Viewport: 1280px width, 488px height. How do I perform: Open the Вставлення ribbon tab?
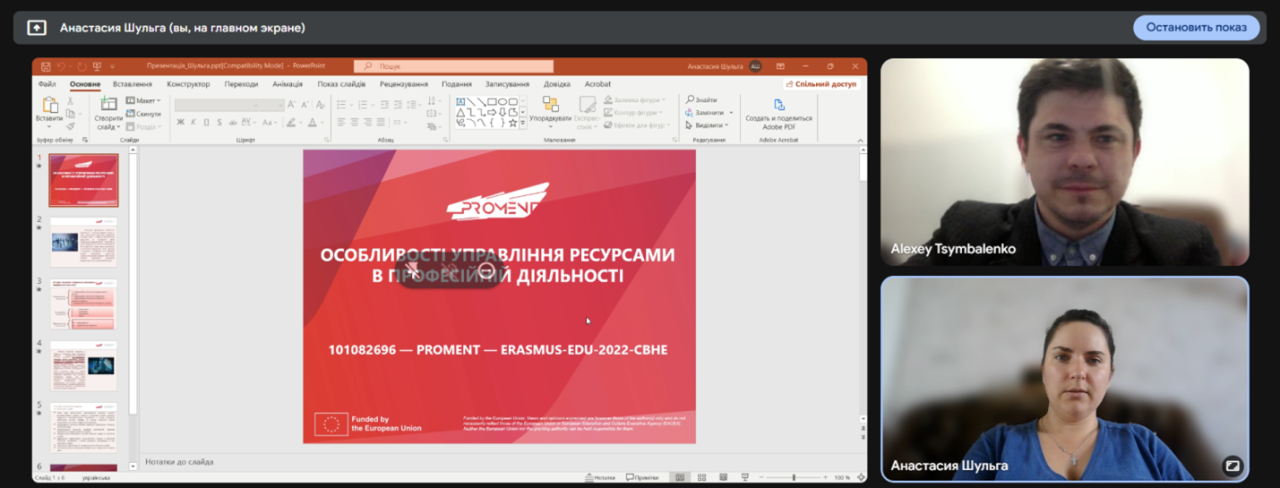[x=132, y=84]
